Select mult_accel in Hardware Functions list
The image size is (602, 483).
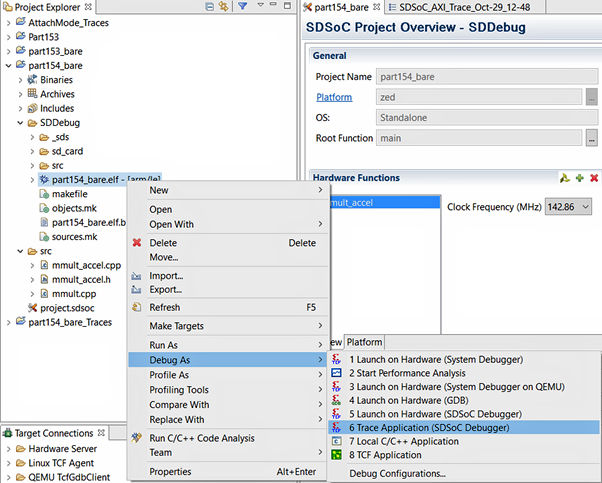pyautogui.click(x=385, y=202)
